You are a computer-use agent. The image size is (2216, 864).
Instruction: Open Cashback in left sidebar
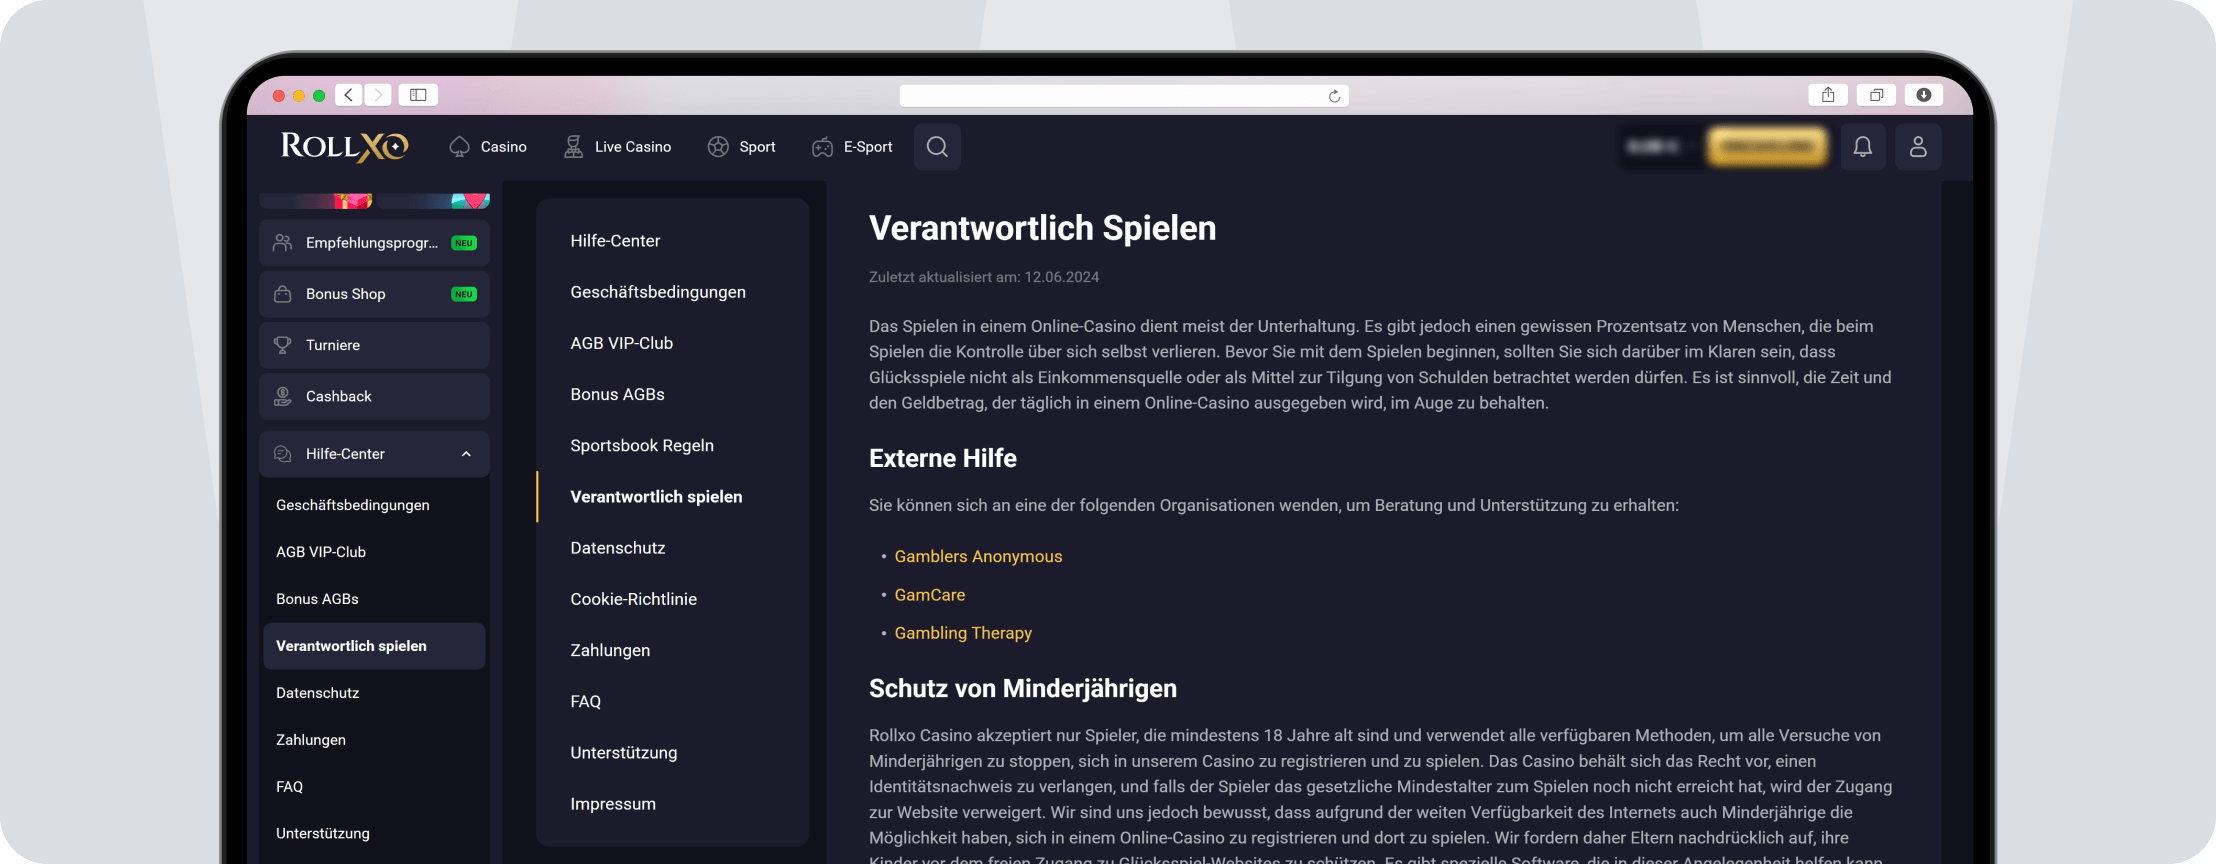click(374, 396)
